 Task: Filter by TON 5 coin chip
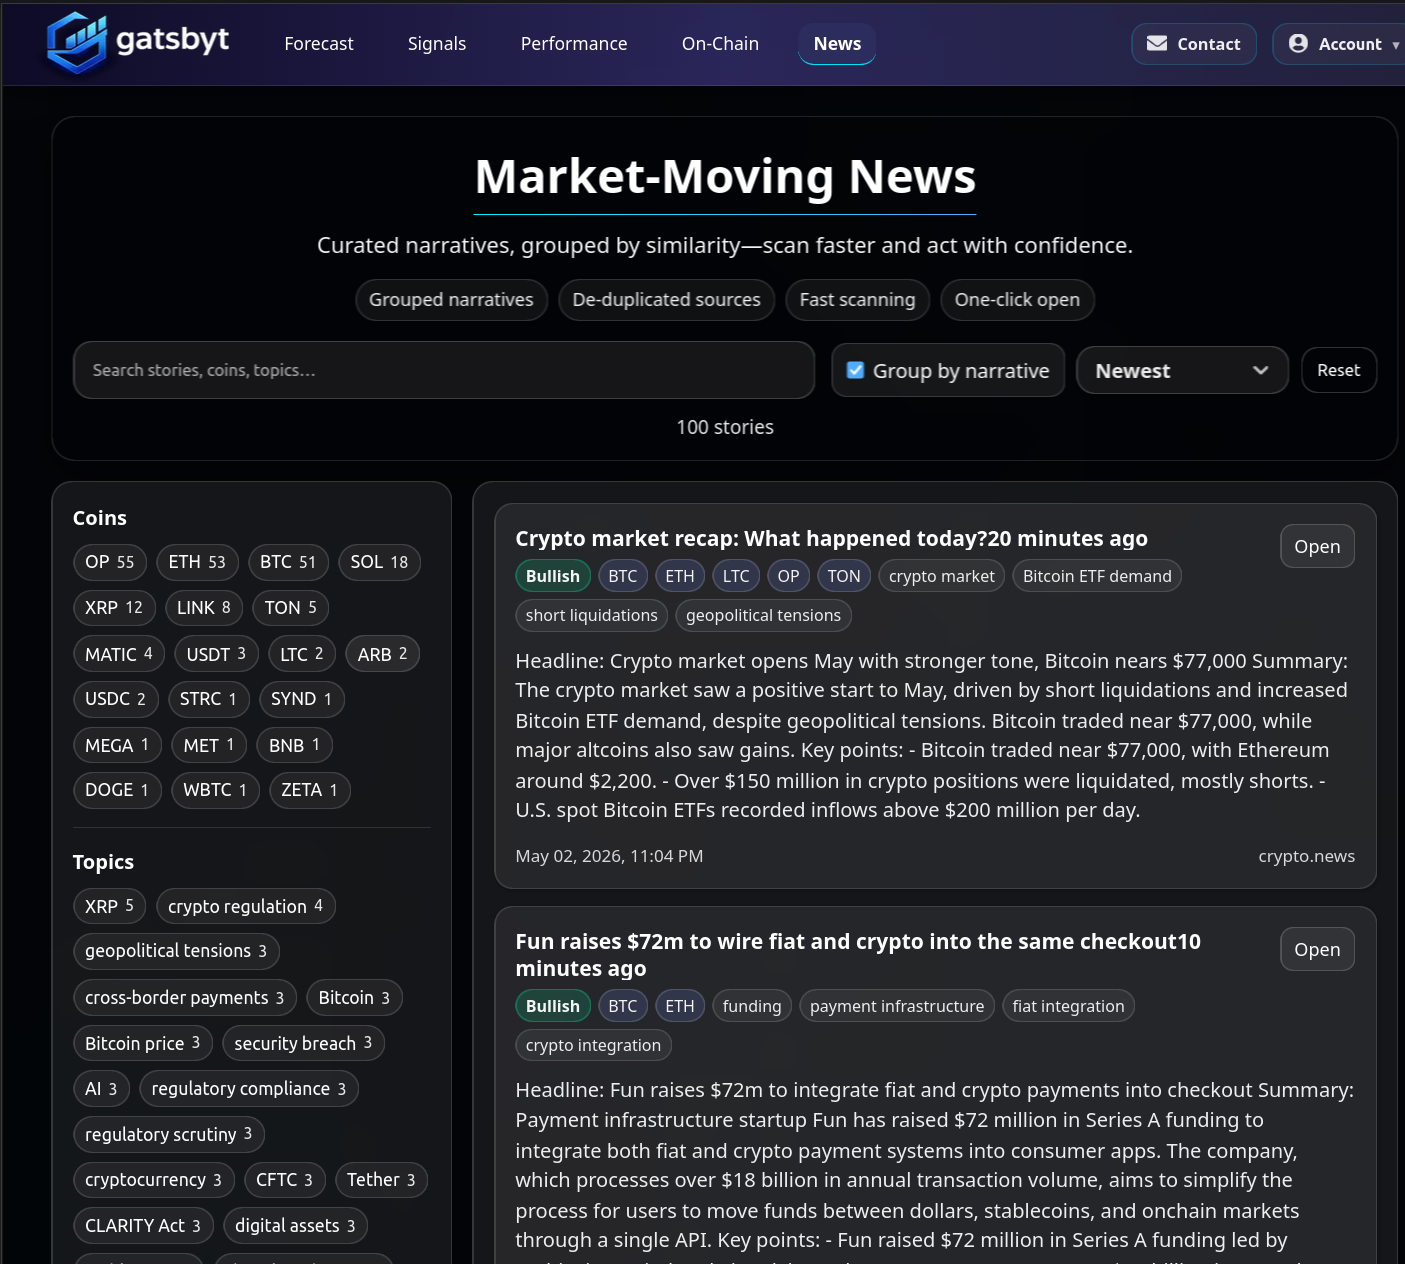pyautogui.click(x=291, y=608)
